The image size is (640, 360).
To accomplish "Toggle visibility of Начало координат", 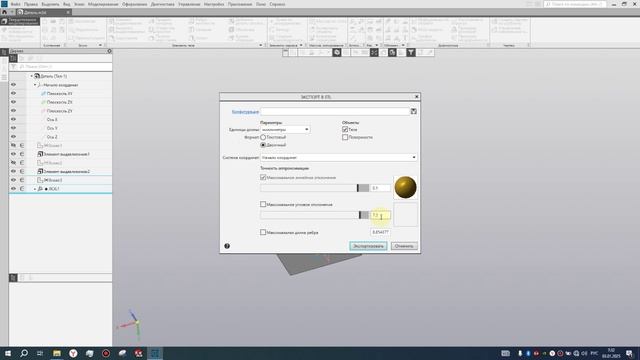I will tap(13, 85).
